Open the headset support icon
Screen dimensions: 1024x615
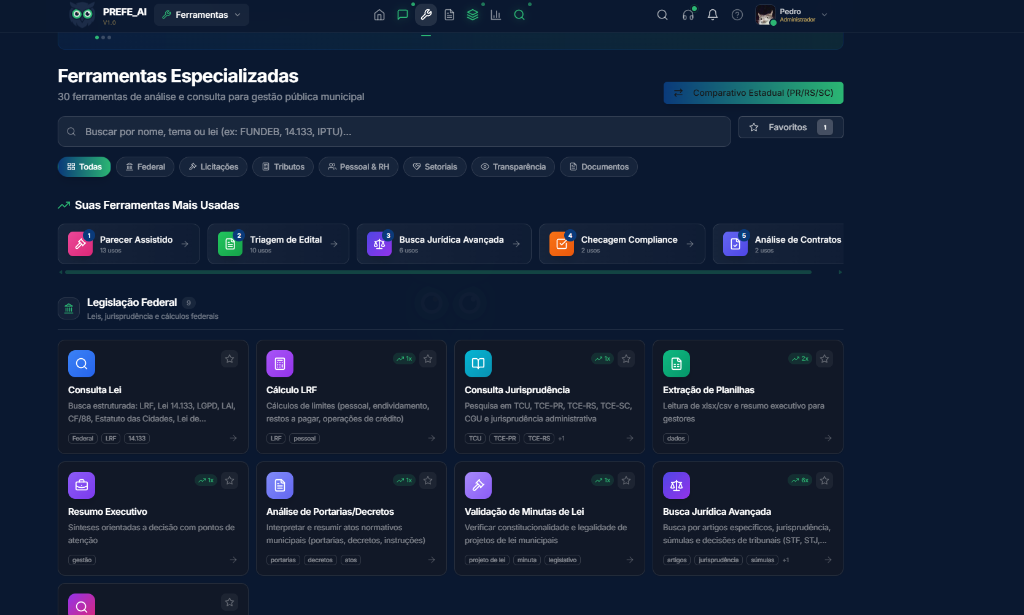coord(688,14)
